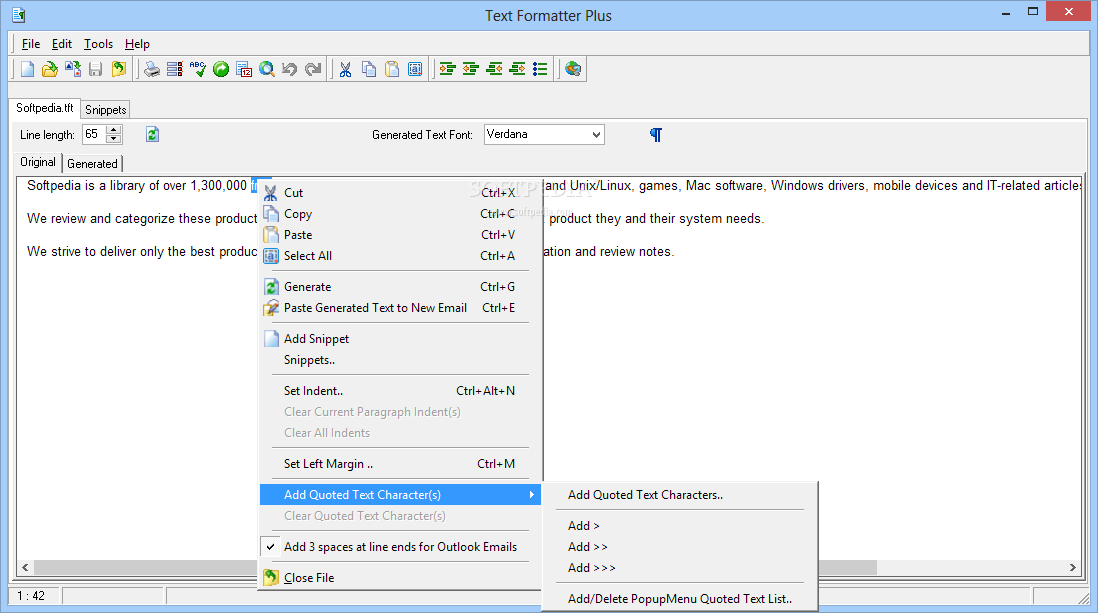This screenshot has height=613, width=1098.
Task: Click the magnifier Find icon in toolbar
Action: (267, 69)
